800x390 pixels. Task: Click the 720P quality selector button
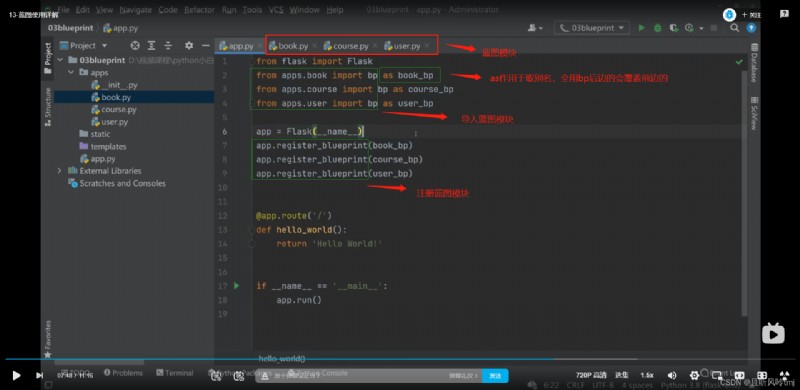pyautogui.click(x=591, y=376)
